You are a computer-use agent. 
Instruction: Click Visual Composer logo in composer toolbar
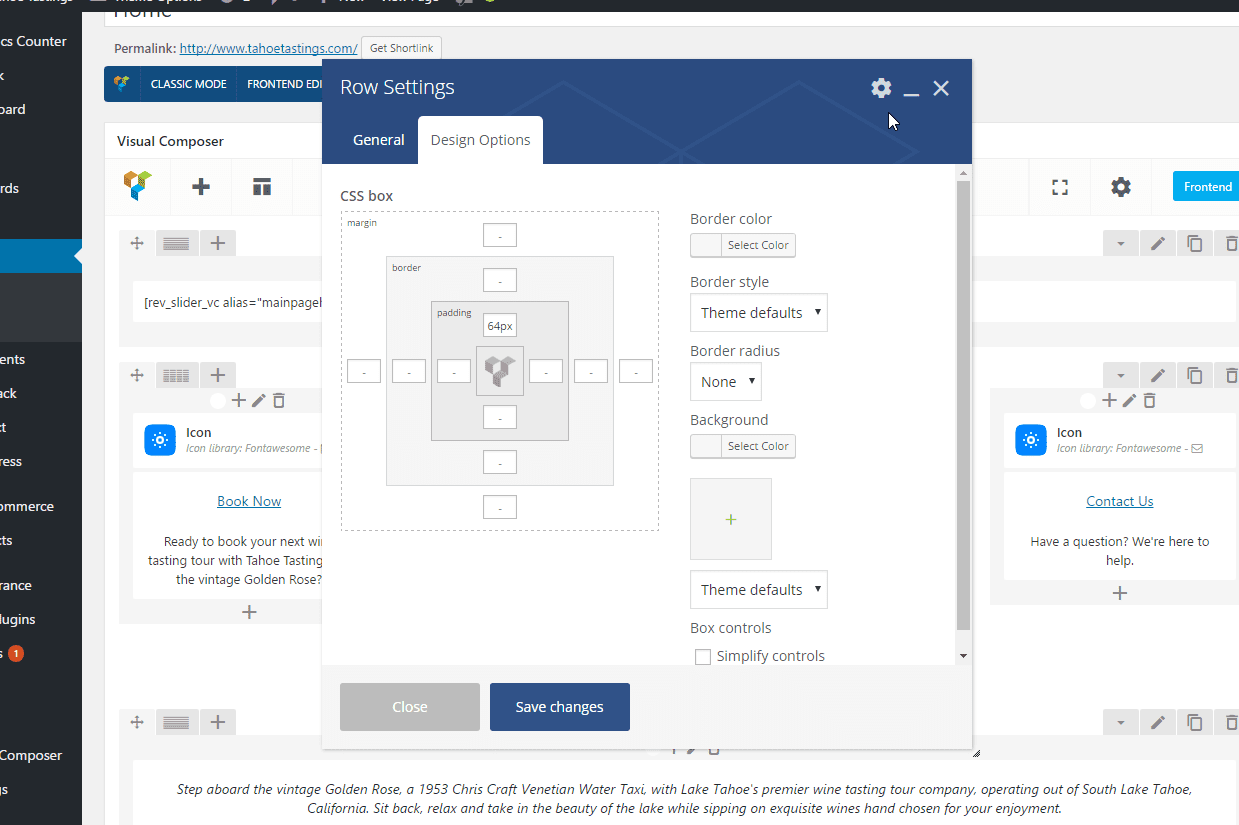pyautogui.click(x=138, y=186)
